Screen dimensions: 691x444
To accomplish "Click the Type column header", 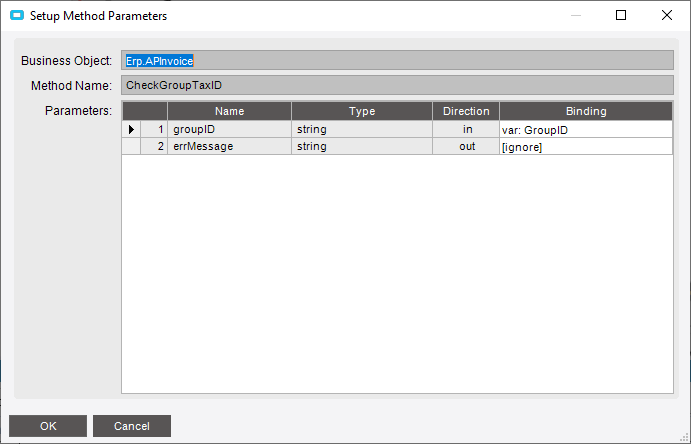I will [362, 111].
